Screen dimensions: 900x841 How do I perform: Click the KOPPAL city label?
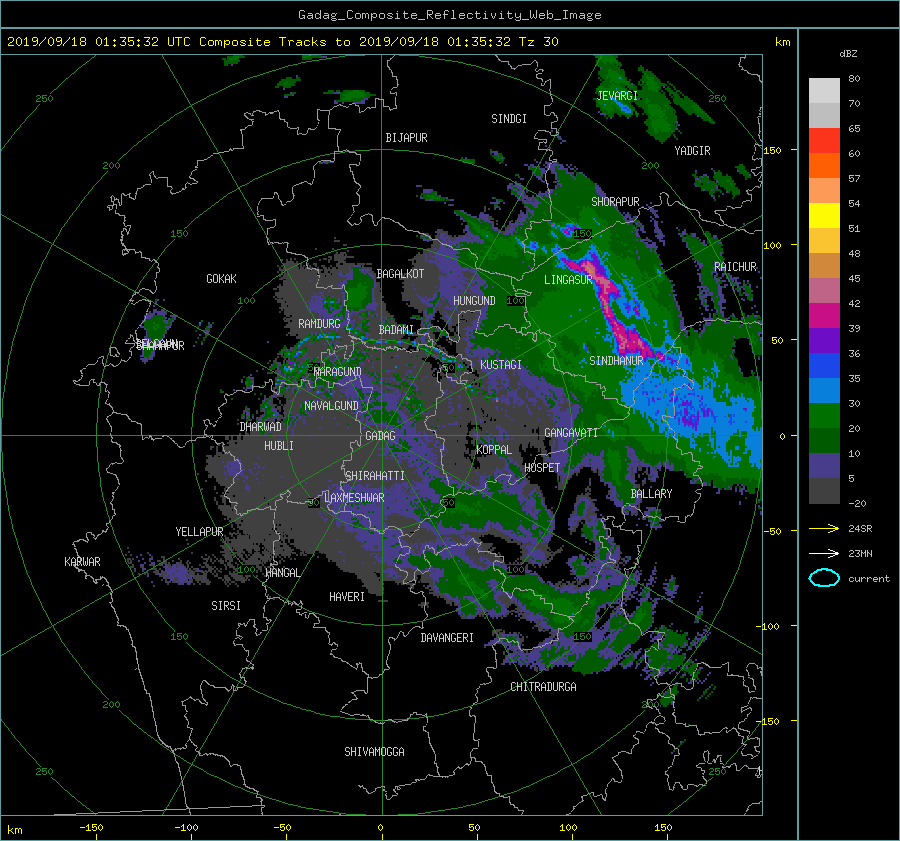[494, 449]
